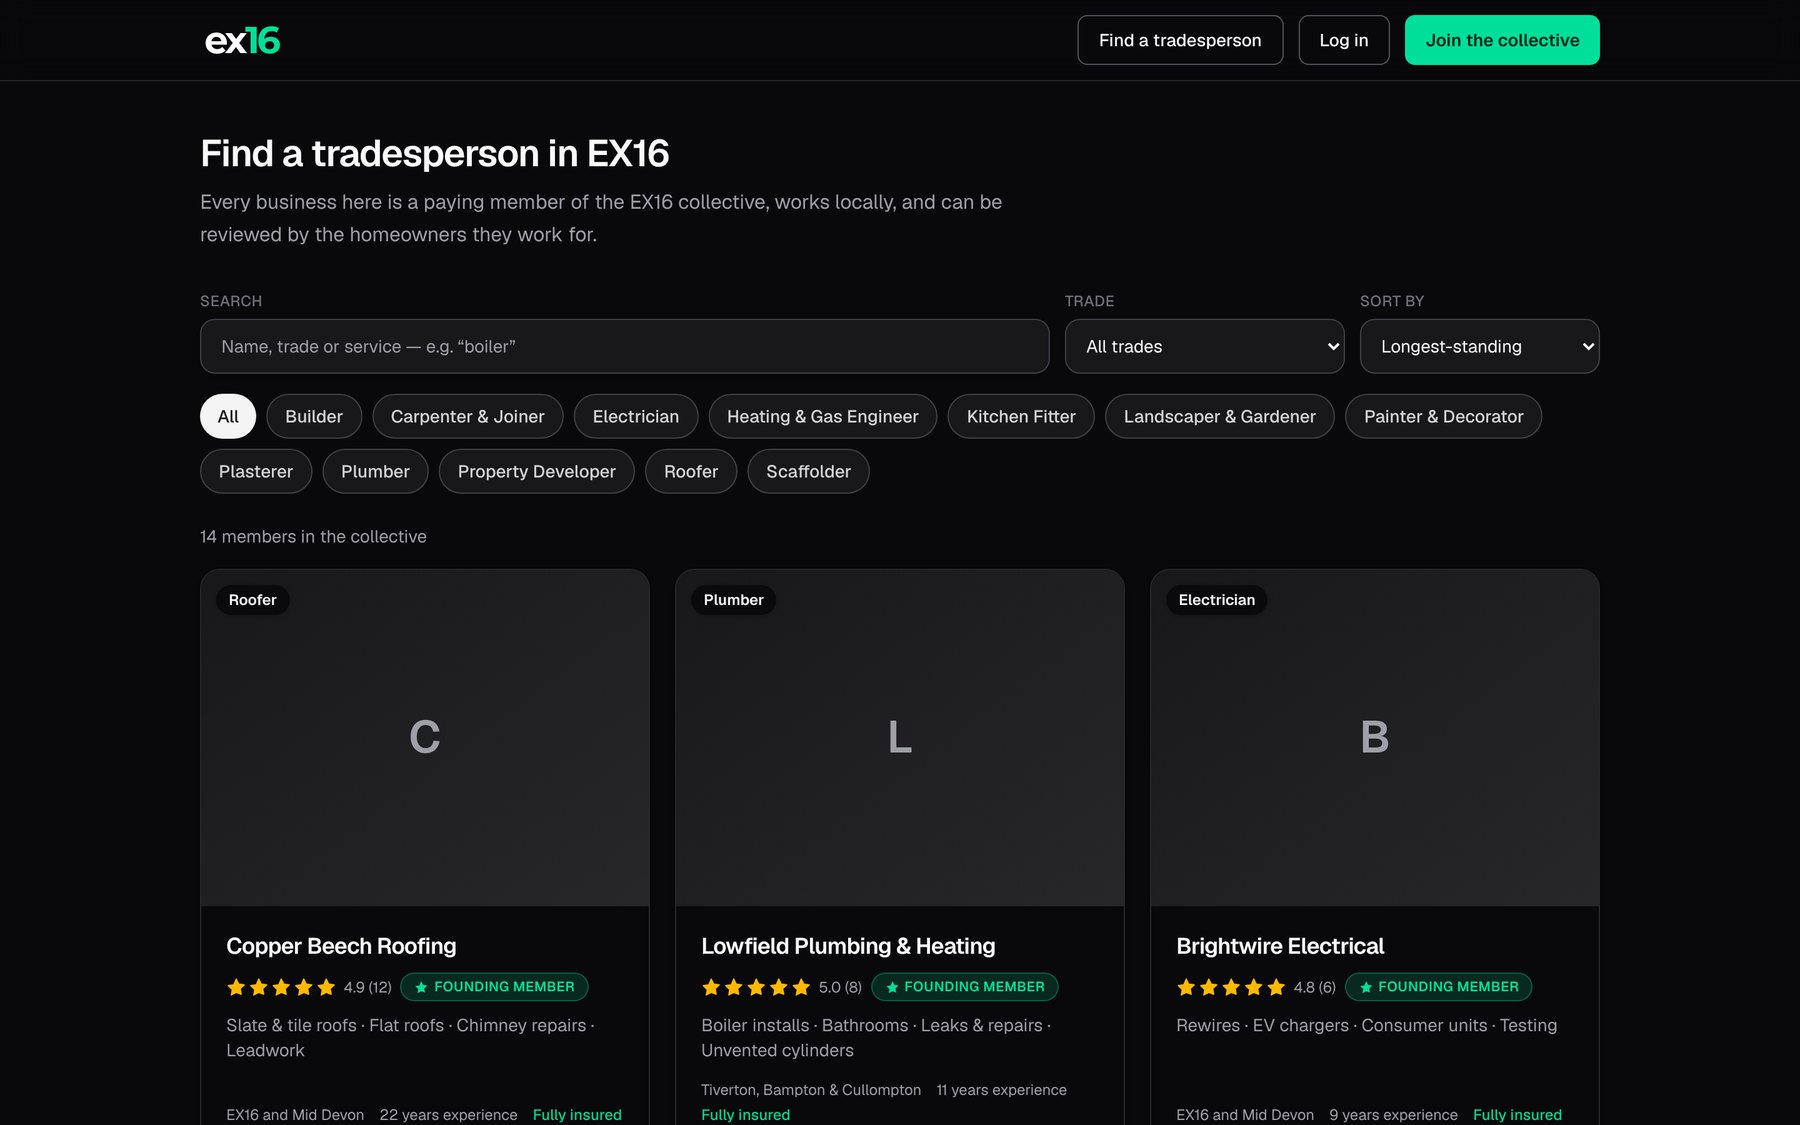Click Fully insured on Lowfield card
The width and height of the screenshot is (1800, 1125).
point(745,1115)
